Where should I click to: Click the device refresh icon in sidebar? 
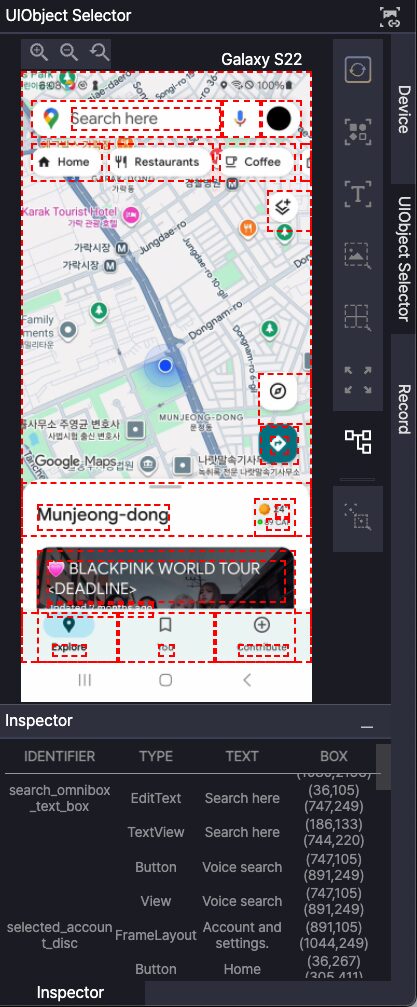click(x=358, y=70)
